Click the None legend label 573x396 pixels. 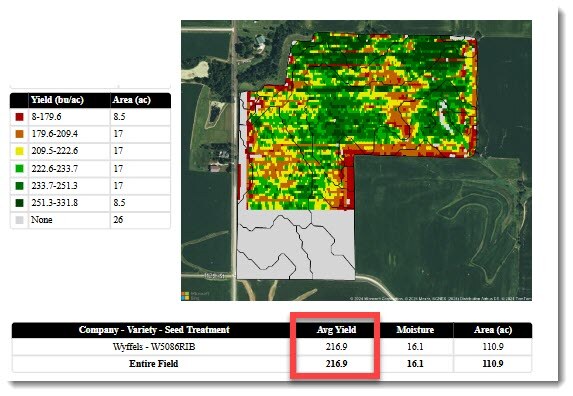42,220
